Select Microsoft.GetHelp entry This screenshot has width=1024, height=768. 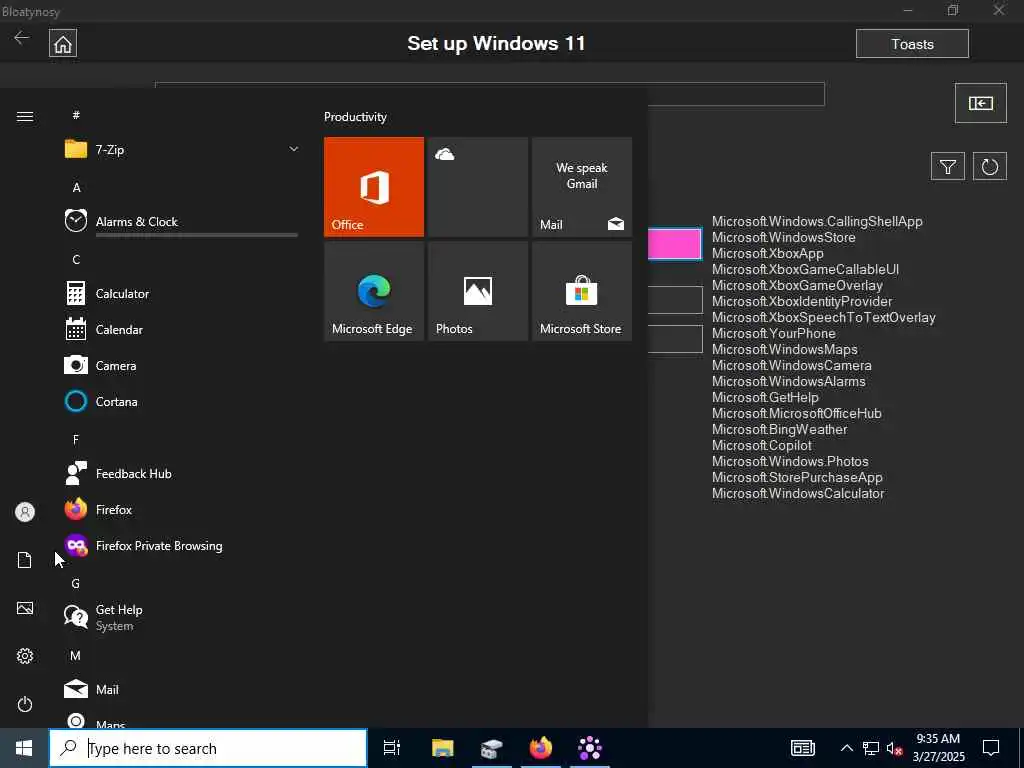[765, 398]
